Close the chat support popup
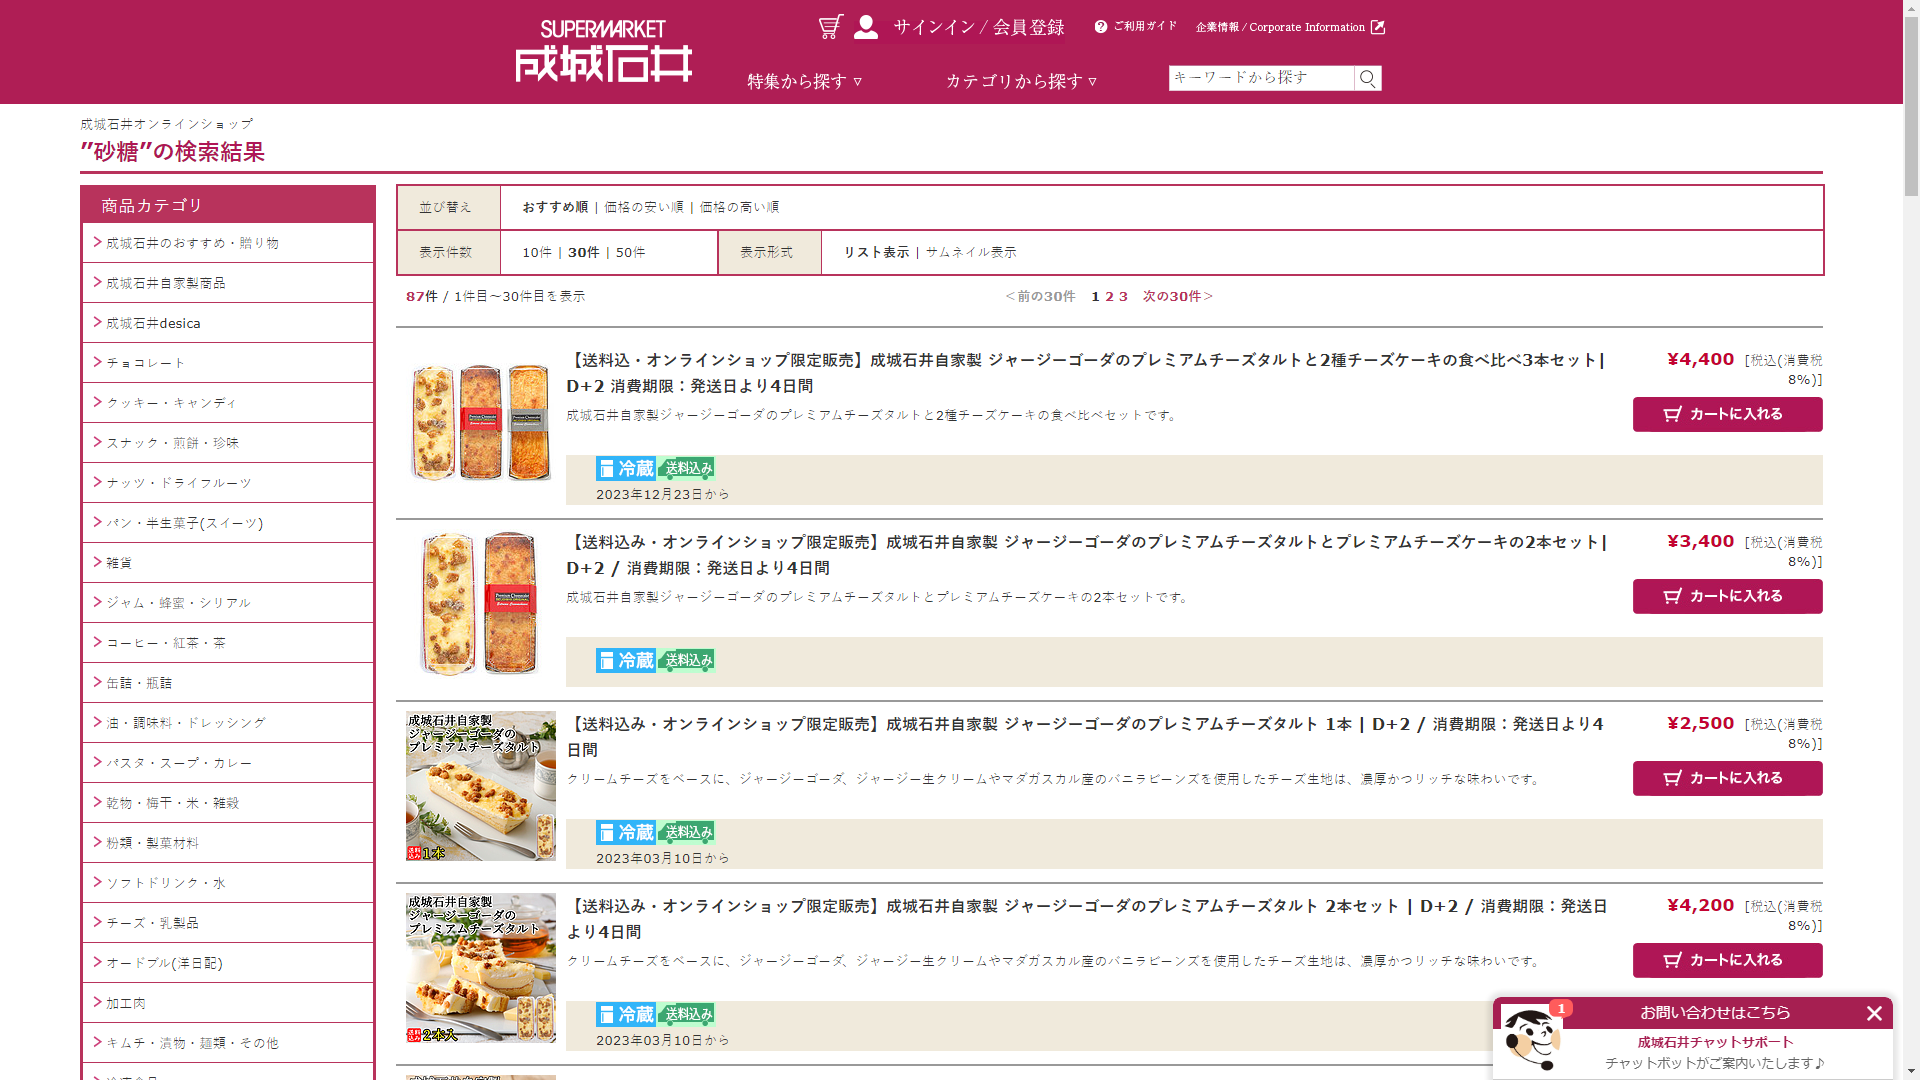The width and height of the screenshot is (1920, 1080). tap(1874, 1013)
